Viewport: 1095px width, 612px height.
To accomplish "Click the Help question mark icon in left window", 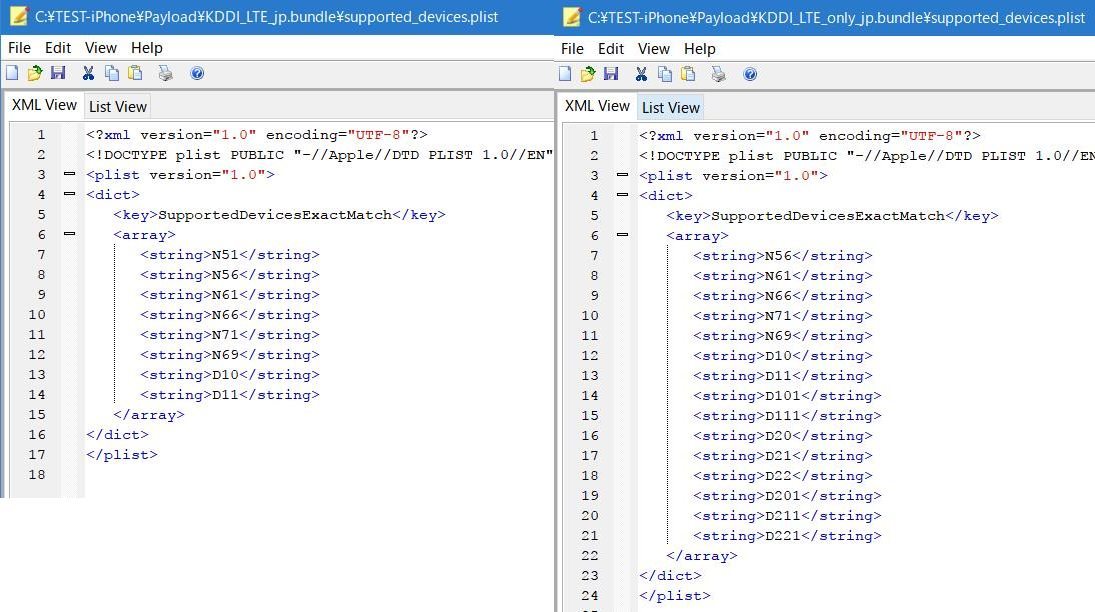I will coord(197,73).
